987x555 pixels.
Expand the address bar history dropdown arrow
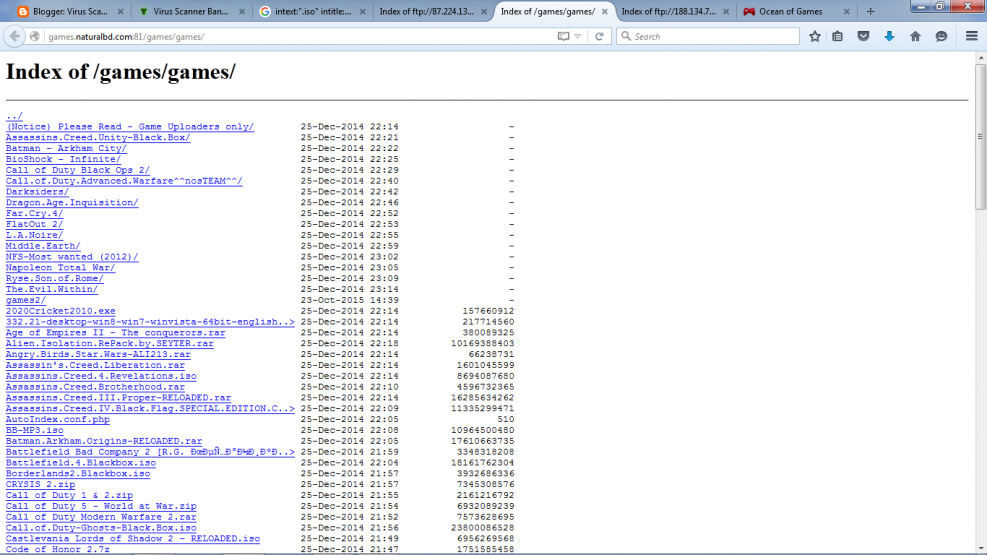578,36
